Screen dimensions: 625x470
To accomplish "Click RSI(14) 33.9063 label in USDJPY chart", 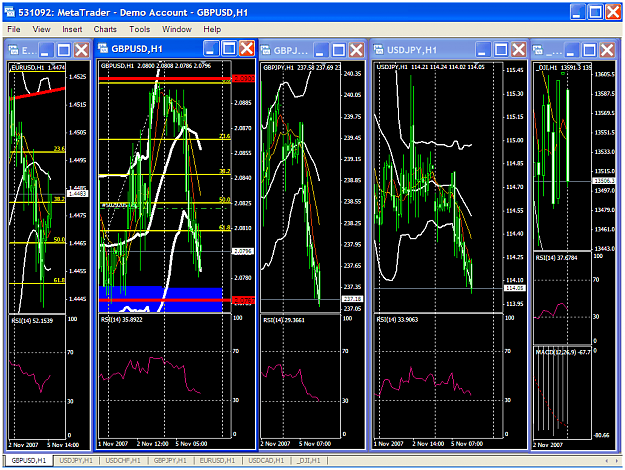I will tap(397, 319).
